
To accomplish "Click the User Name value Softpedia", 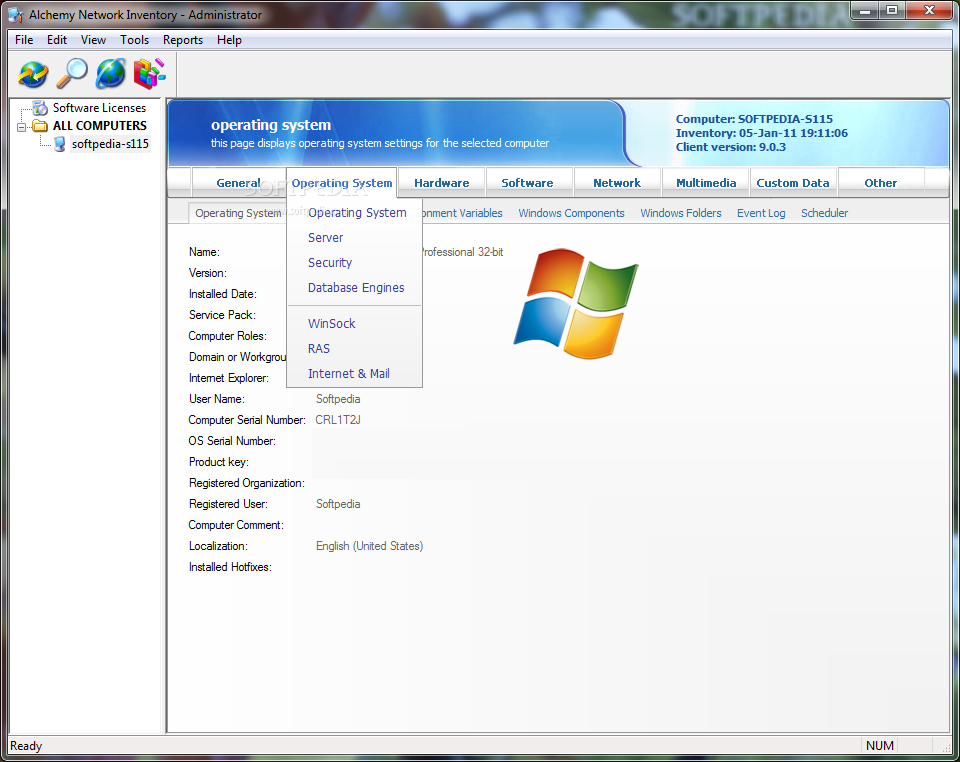I will tap(338, 399).
